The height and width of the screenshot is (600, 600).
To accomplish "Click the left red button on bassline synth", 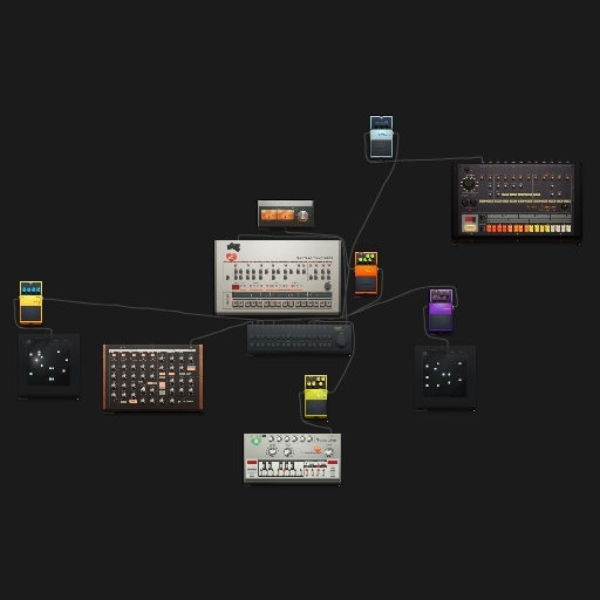I will 251,462.
